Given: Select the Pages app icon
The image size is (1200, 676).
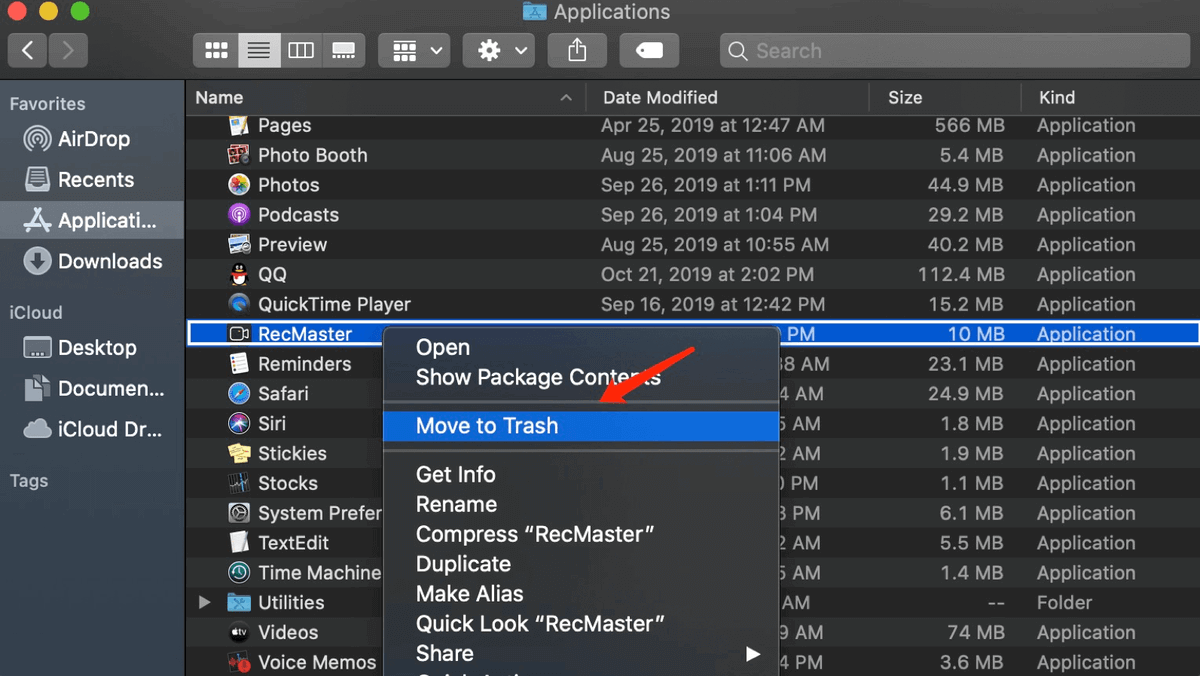Looking at the screenshot, I should click(238, 125).
